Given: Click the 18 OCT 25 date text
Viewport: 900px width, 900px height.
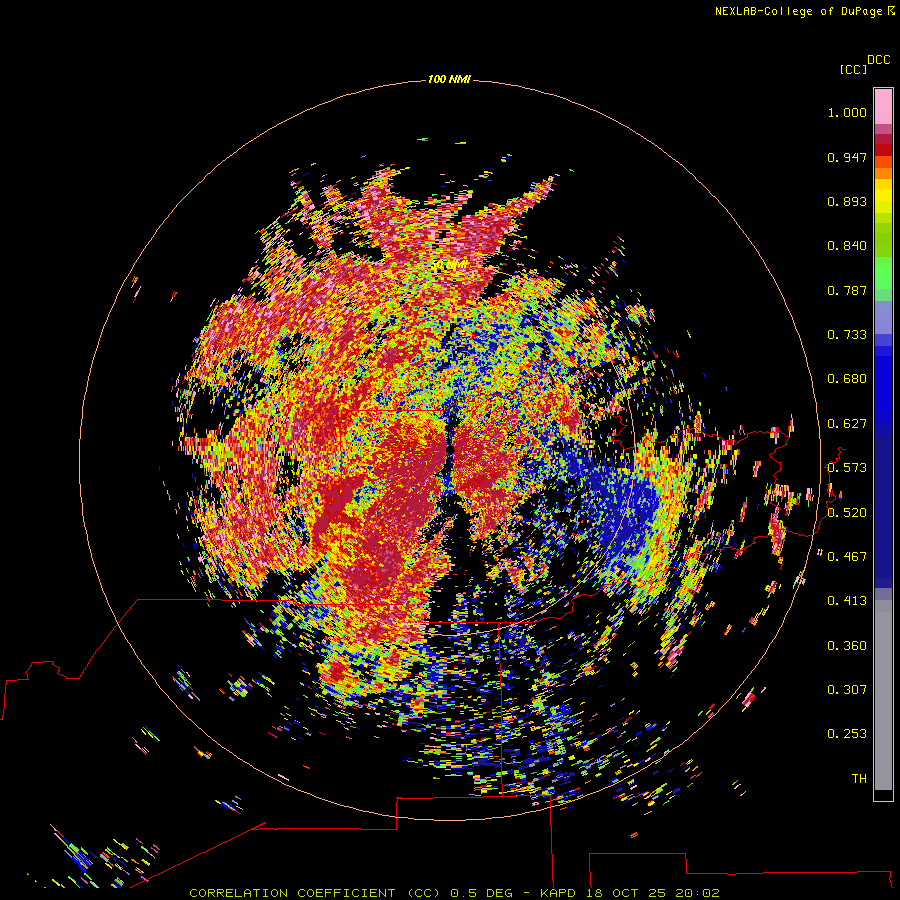Looking at the screenshot, I should [x=625, y=893].
